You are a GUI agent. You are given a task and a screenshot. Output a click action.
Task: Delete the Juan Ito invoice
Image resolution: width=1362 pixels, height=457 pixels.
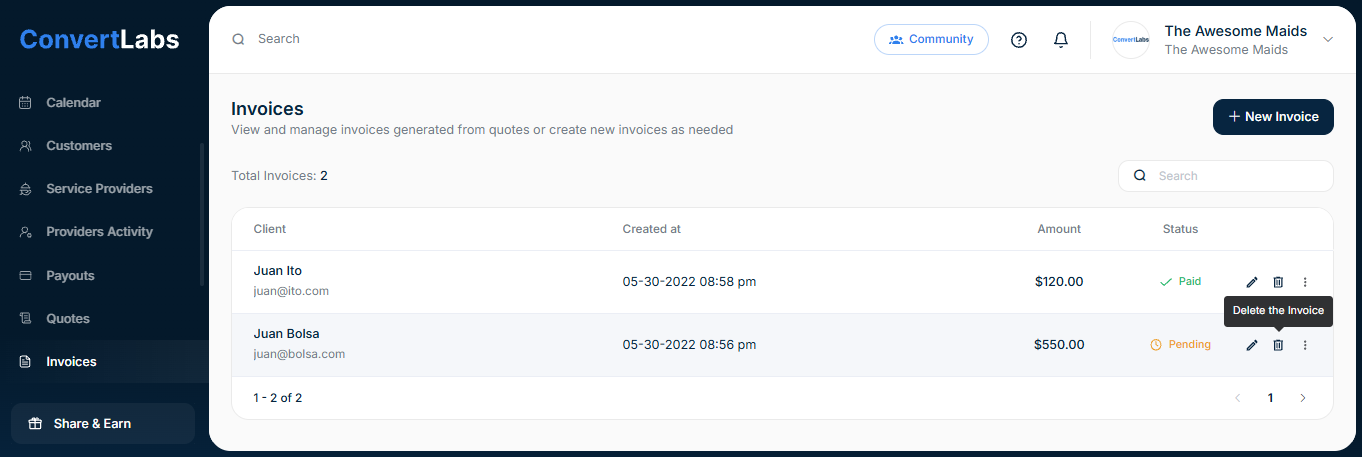click(1278, 282)
